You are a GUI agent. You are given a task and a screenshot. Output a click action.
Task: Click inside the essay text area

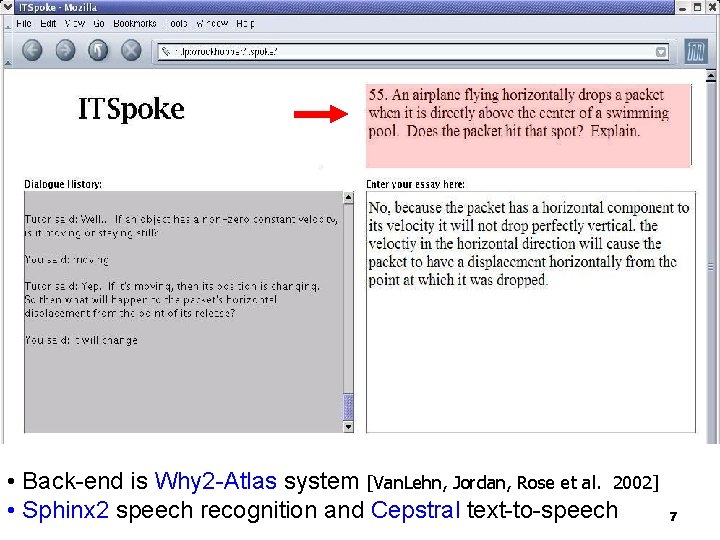point(531,312)
